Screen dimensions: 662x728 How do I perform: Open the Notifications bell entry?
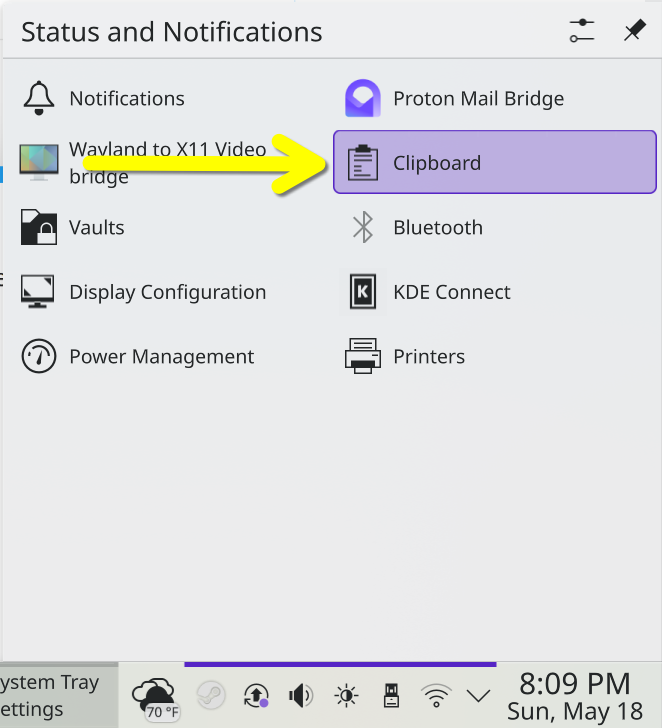coord(169,98)
